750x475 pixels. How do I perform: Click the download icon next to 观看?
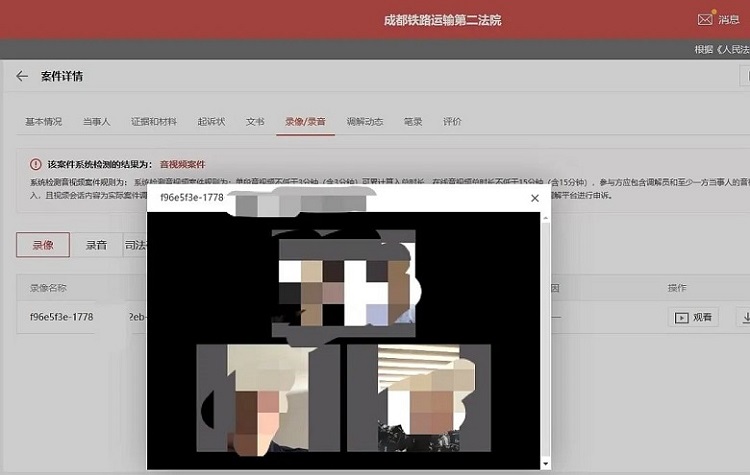743,317
